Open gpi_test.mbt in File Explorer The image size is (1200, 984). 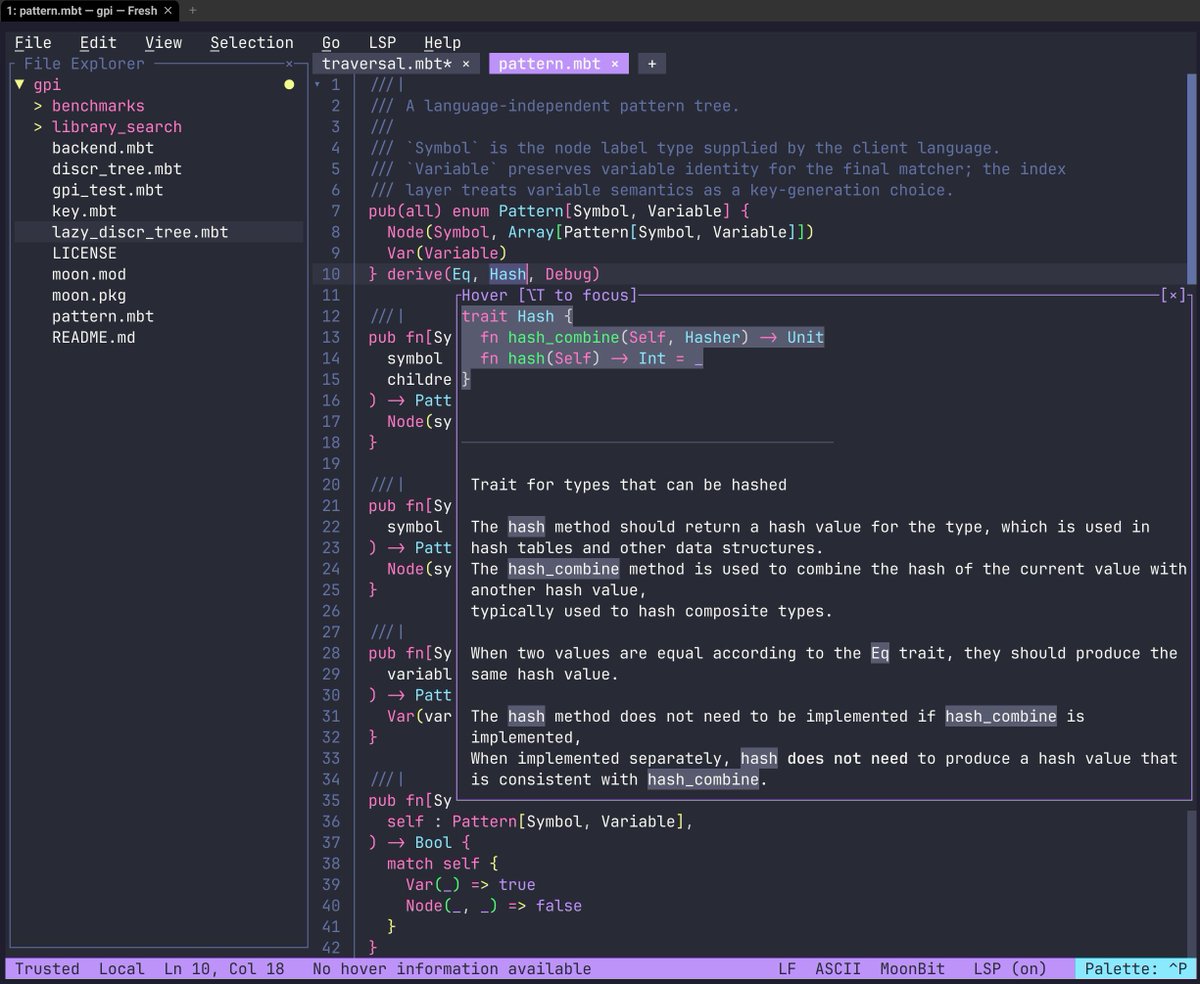(x=107, y=190)
